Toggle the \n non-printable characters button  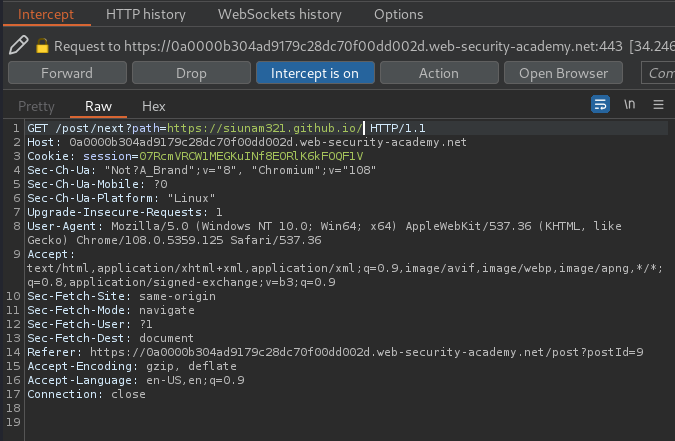(x=629, y=104)
